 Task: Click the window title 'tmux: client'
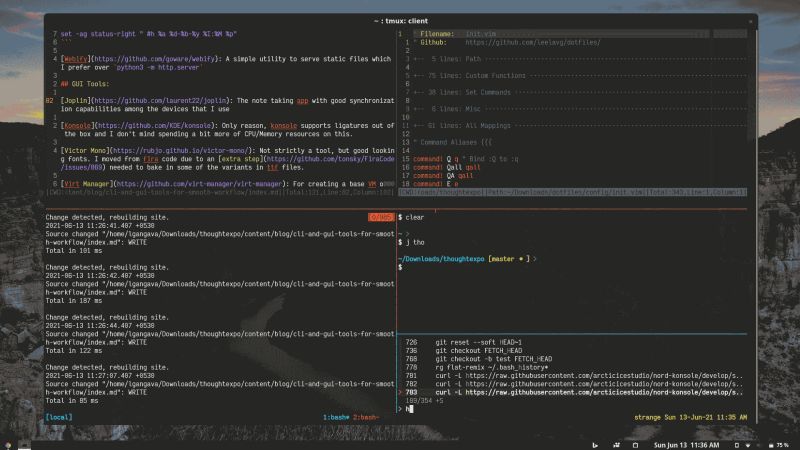pyautogui.click(x=401, y=21)
